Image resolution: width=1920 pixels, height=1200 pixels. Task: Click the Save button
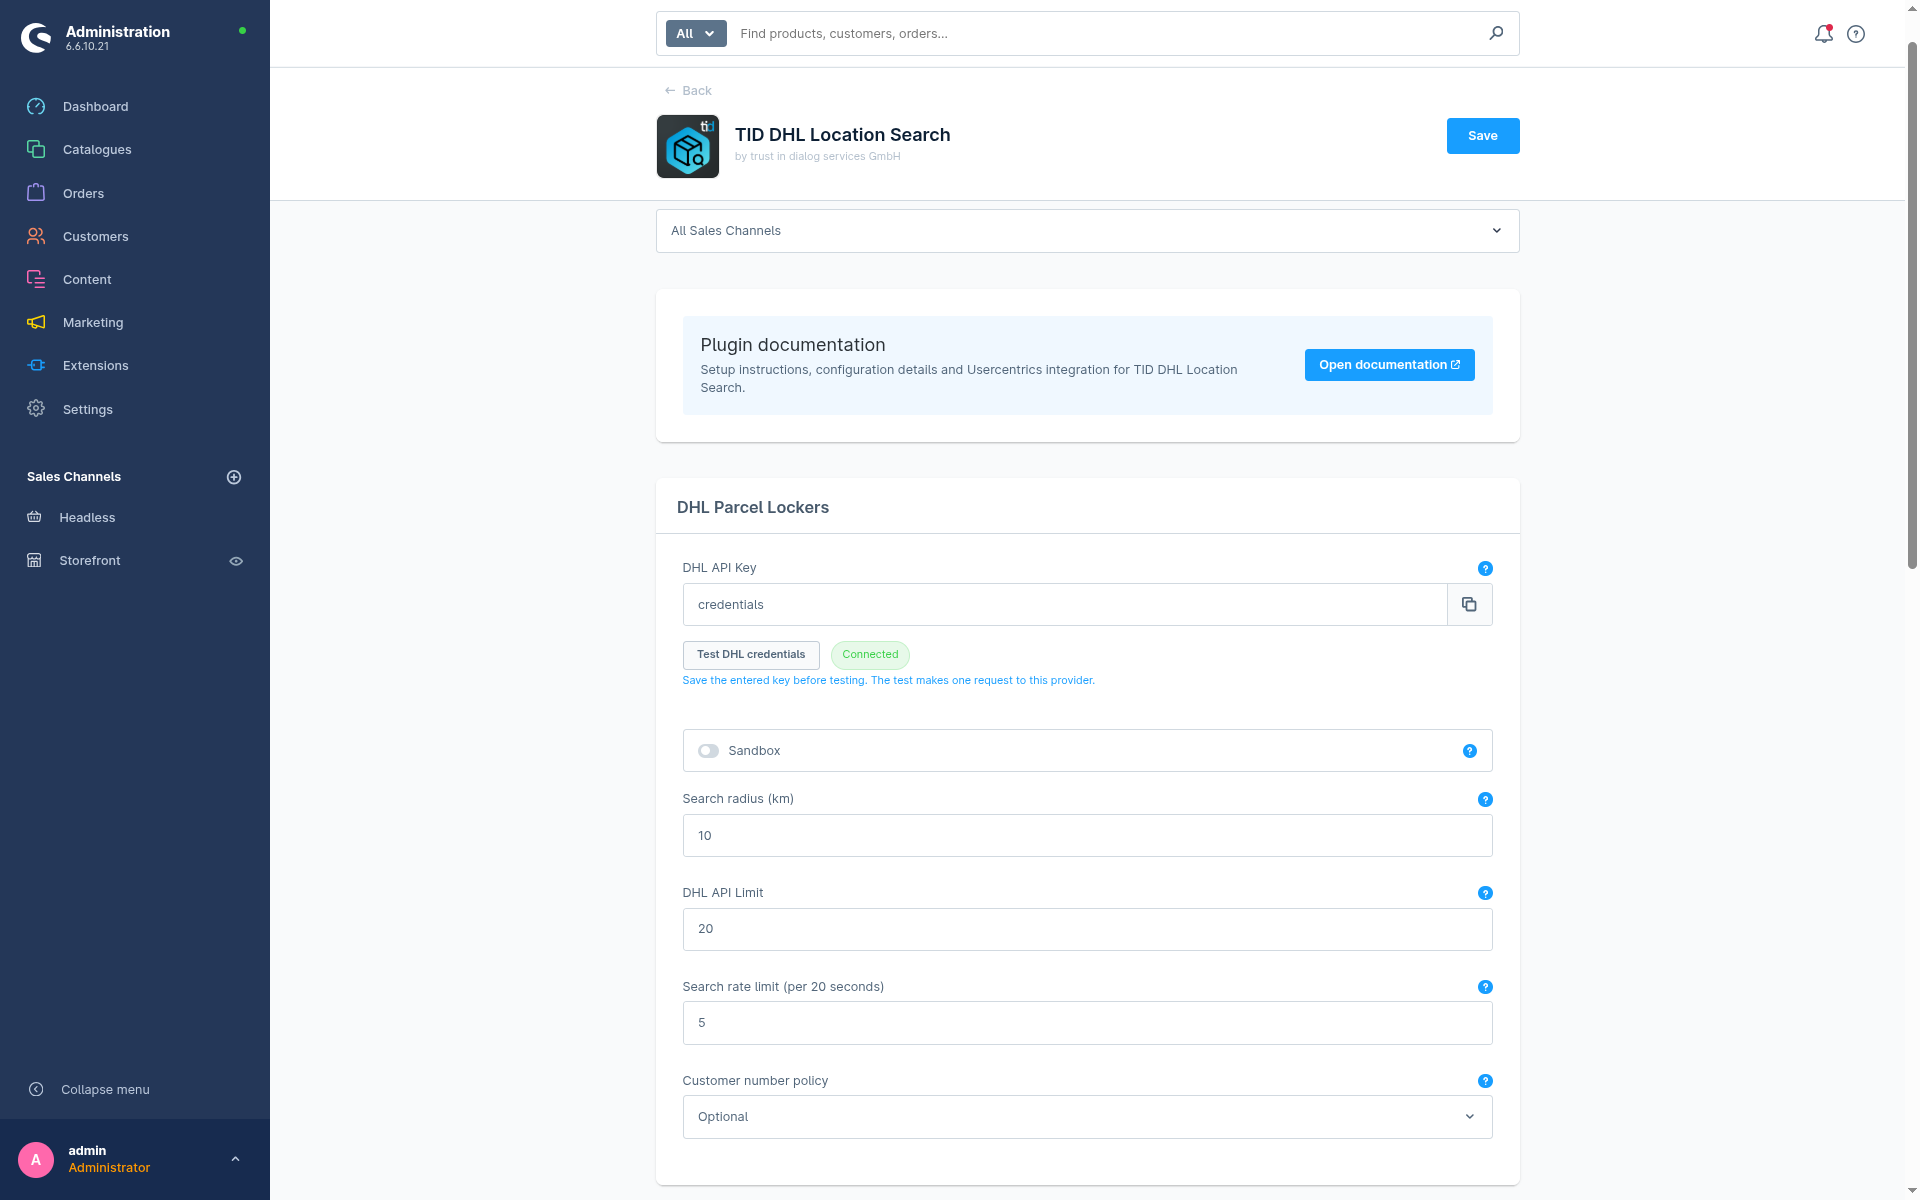coord(1483,136)
